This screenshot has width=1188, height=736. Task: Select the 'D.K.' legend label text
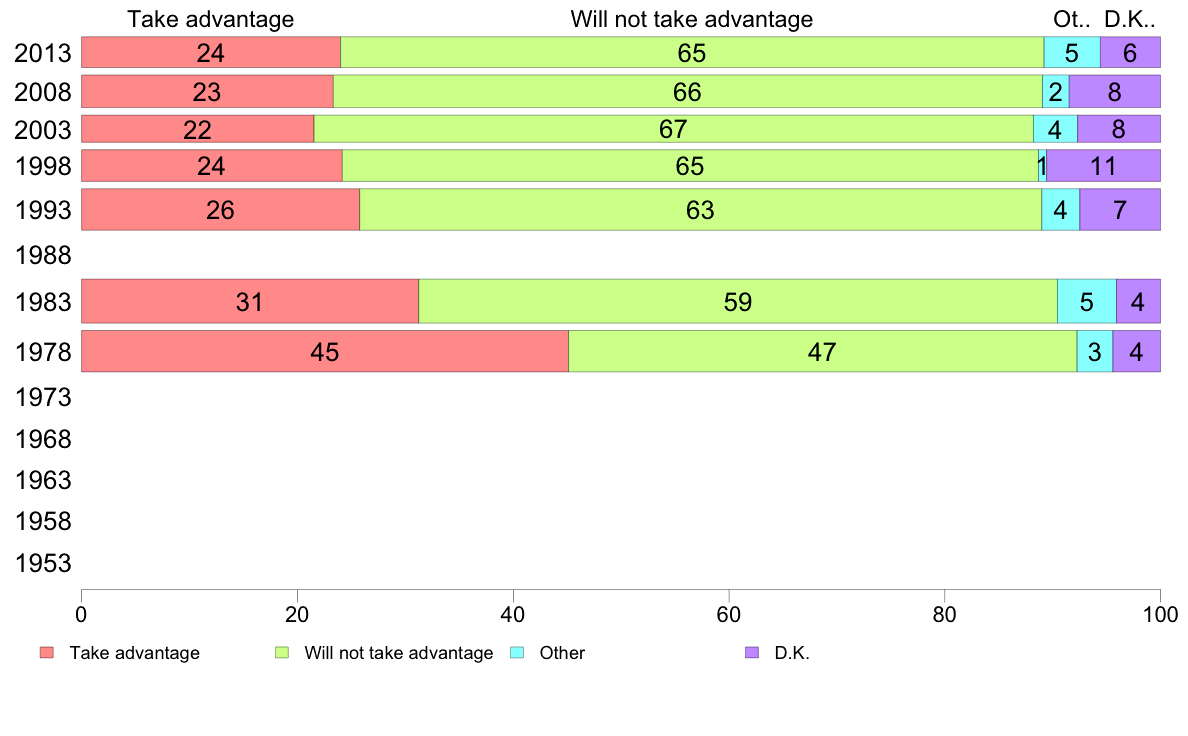pyautogui.click(x=791, y=653)
